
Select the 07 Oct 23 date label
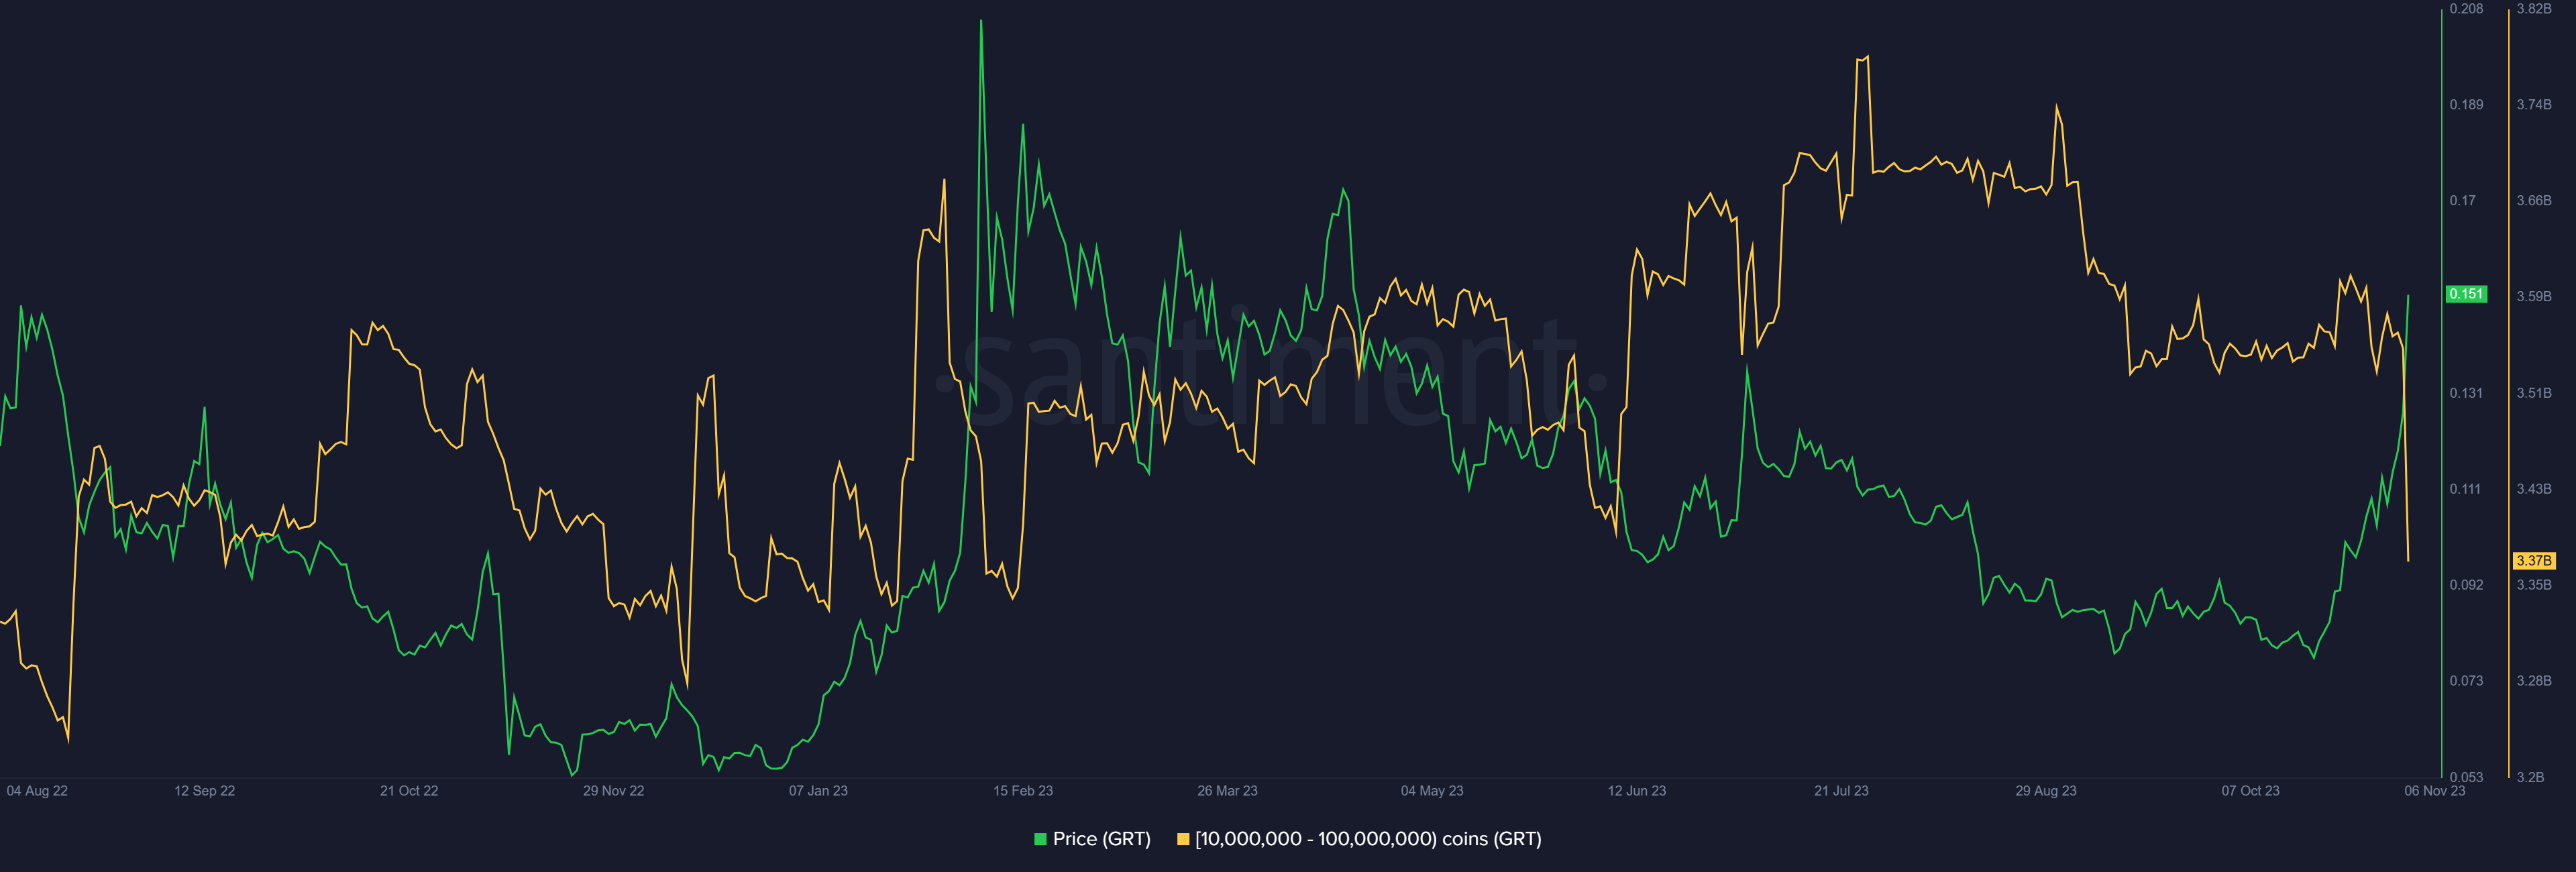pos(2250,791)
